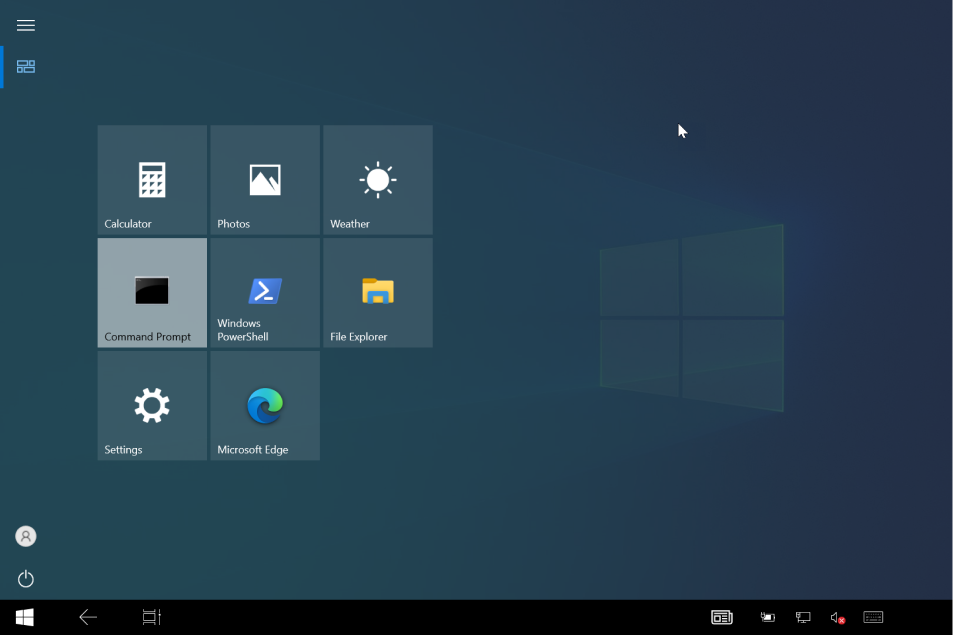Open the Weather tile
This screenshot has width=953, height=635.
coord(377,180)
